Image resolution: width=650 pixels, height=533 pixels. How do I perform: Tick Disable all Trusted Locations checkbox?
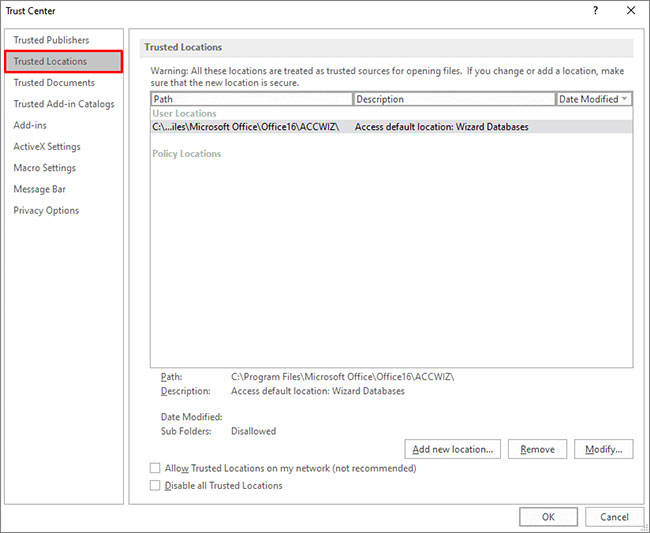click(x=155, y=486)
